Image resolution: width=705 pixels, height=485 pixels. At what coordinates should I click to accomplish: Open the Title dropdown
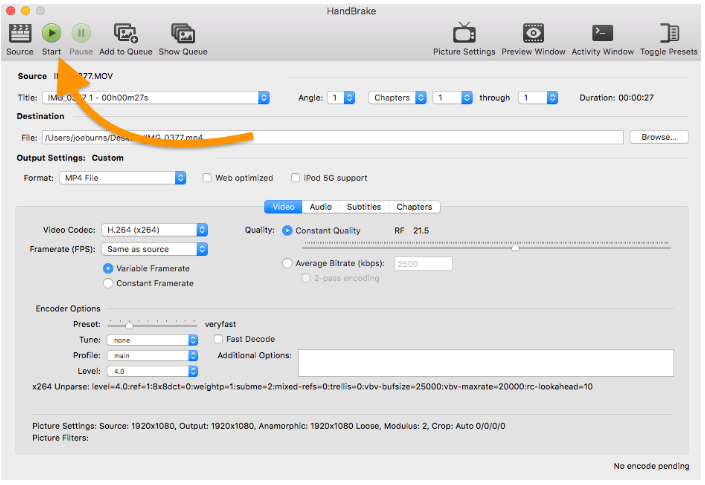(156, 98)
